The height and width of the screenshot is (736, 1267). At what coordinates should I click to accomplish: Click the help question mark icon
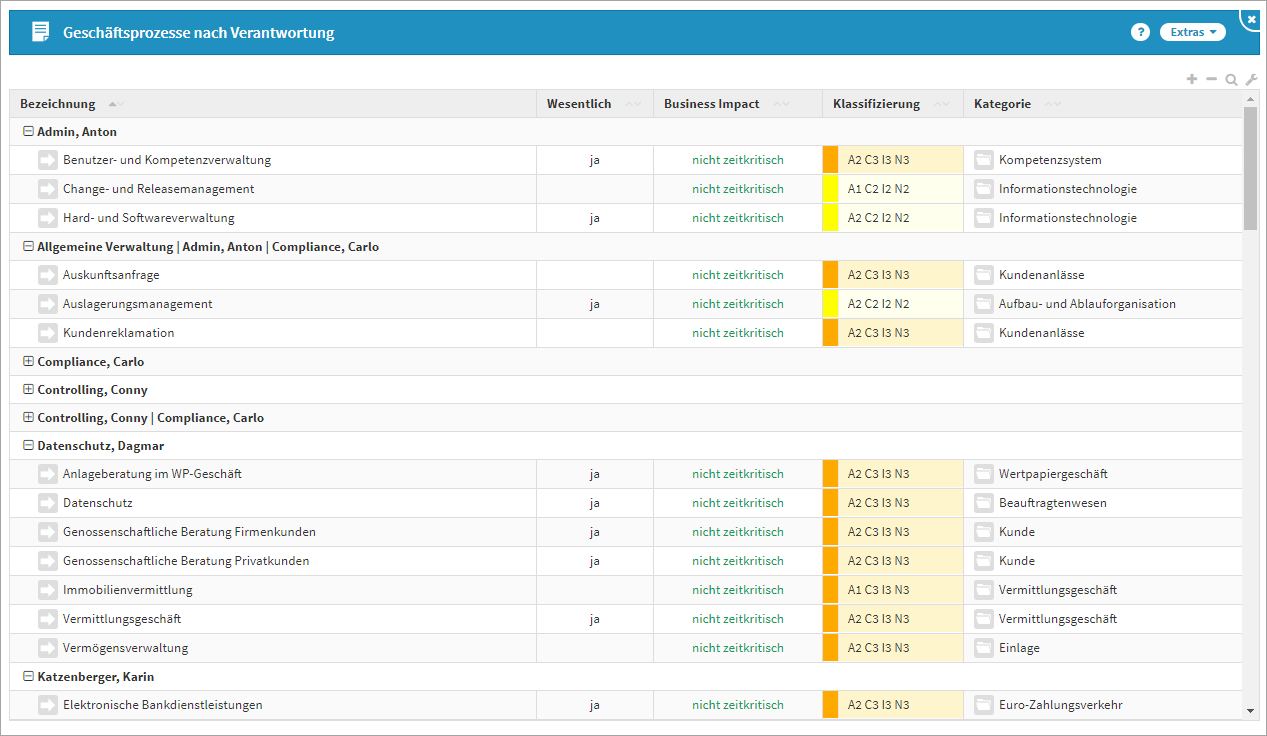click(1140, 32)
